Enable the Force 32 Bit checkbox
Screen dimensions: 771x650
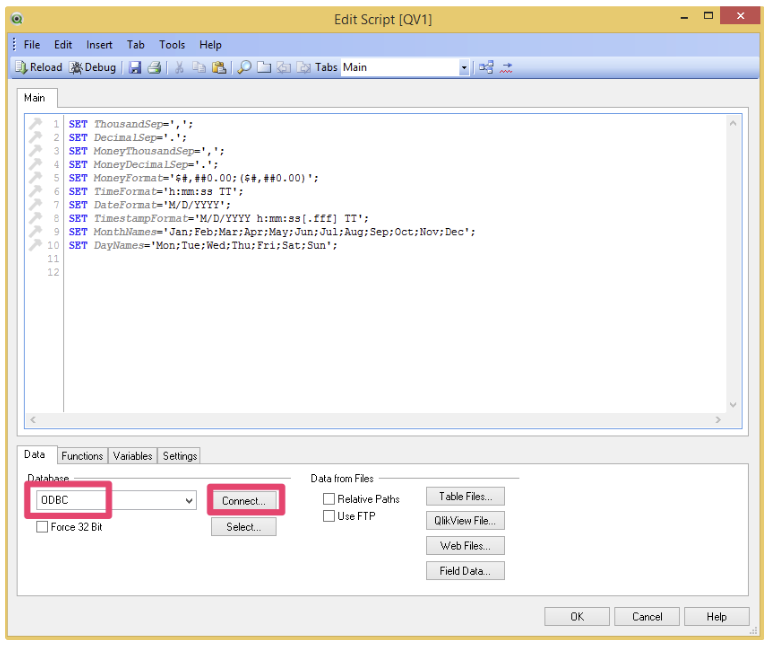pos(42,527)
